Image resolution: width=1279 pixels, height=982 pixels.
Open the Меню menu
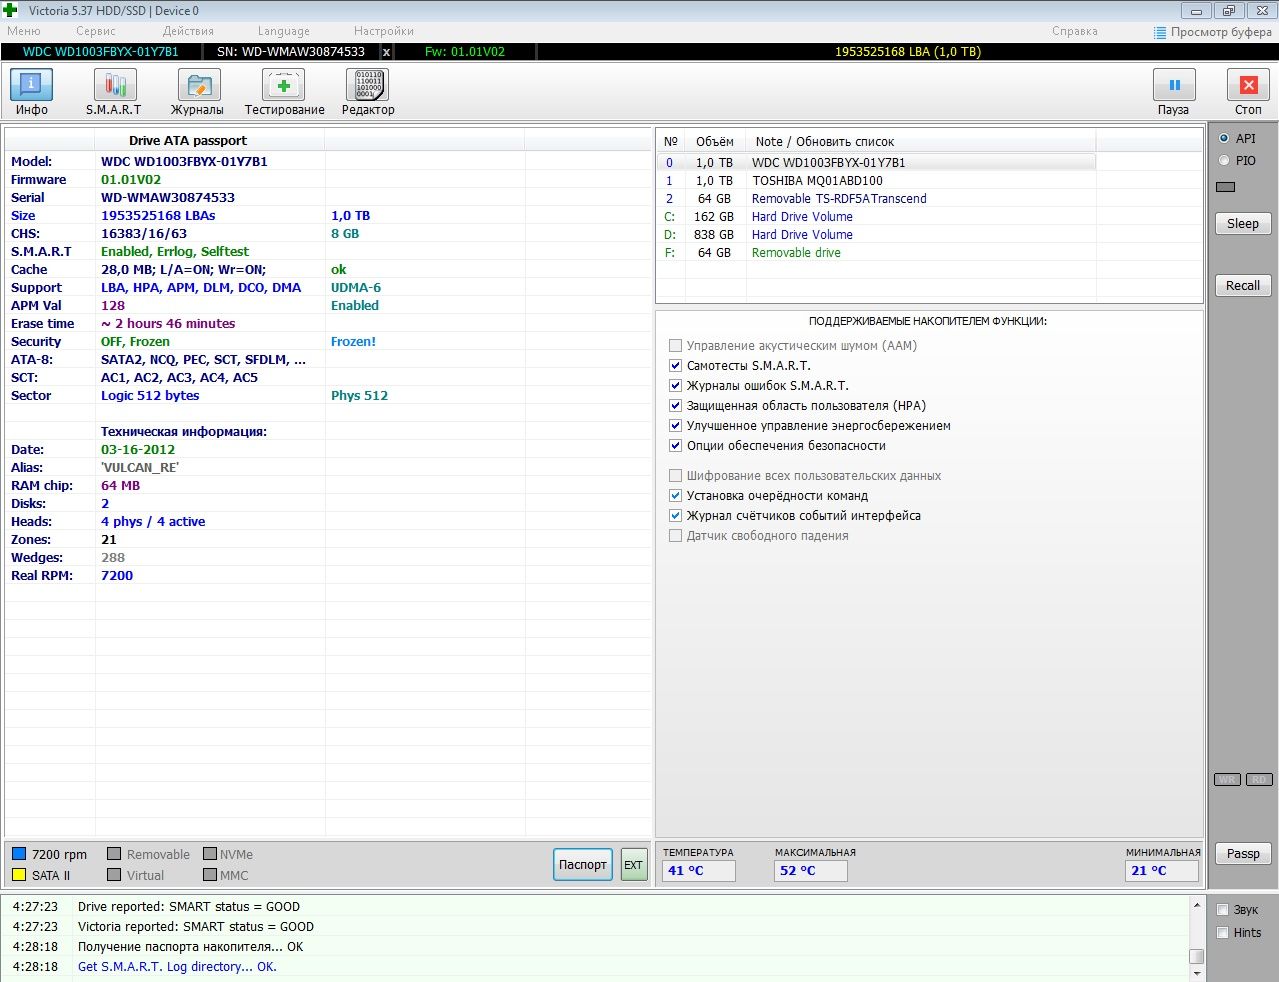24,32
